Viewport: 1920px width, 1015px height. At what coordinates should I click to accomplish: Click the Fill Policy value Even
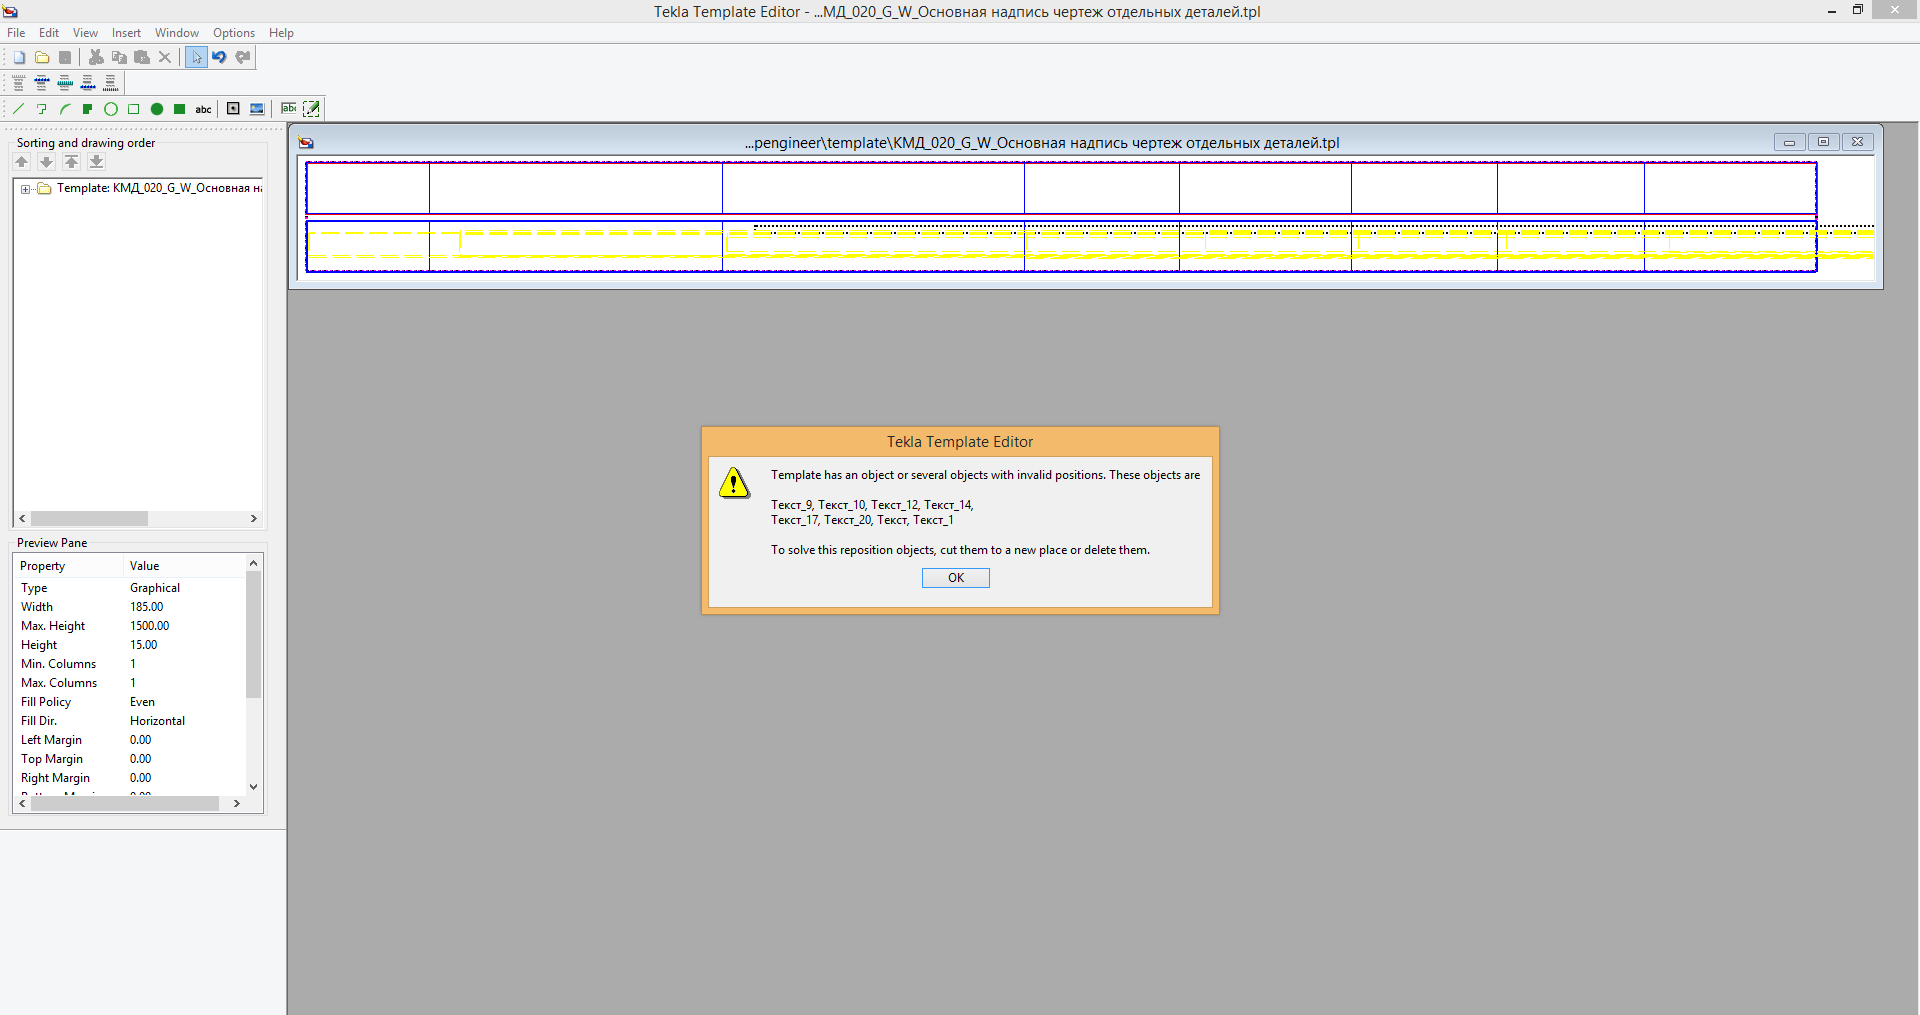142,702
